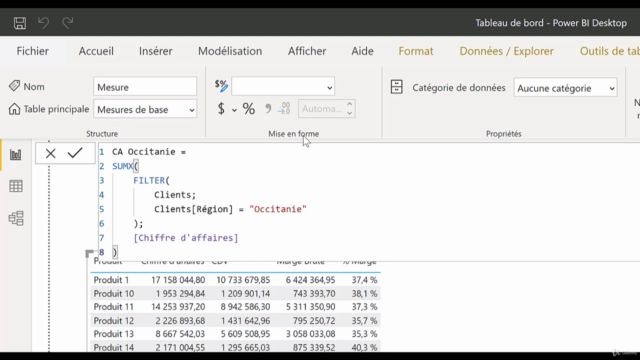
Task: Decrease decimal places with the down stepper
Action: pyautogui.click(x=349, y=113)
